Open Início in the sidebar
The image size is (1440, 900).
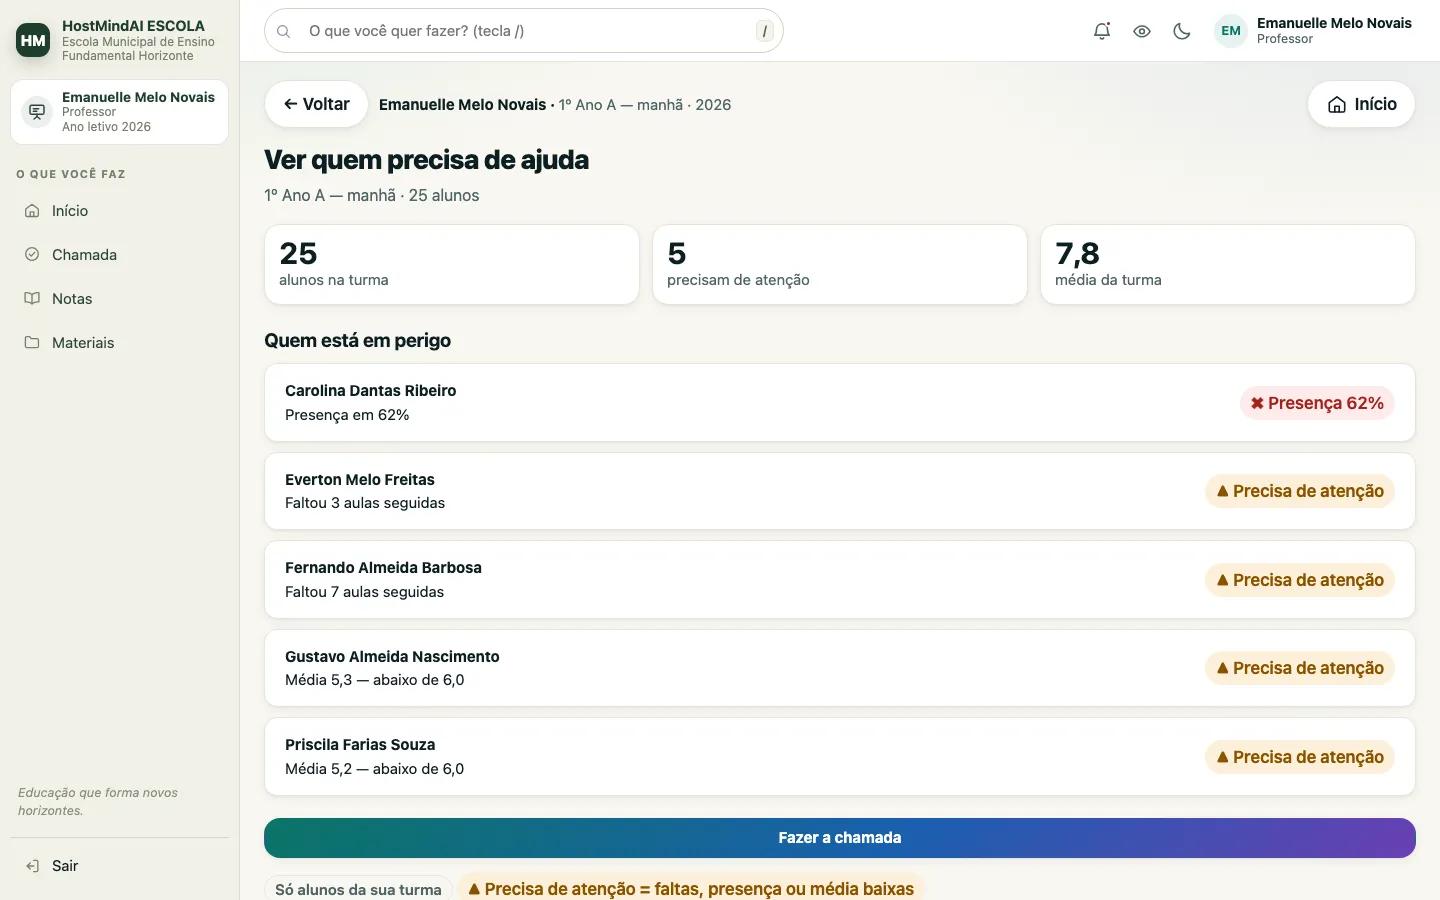coord(120,211)
